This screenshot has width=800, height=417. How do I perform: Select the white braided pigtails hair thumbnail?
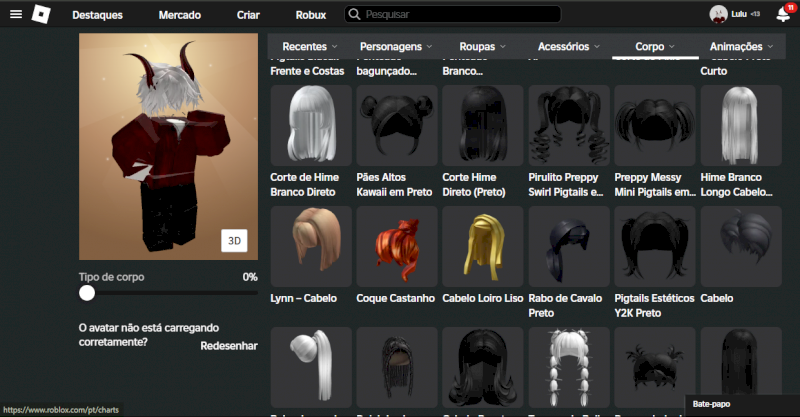tap(569, 367)
